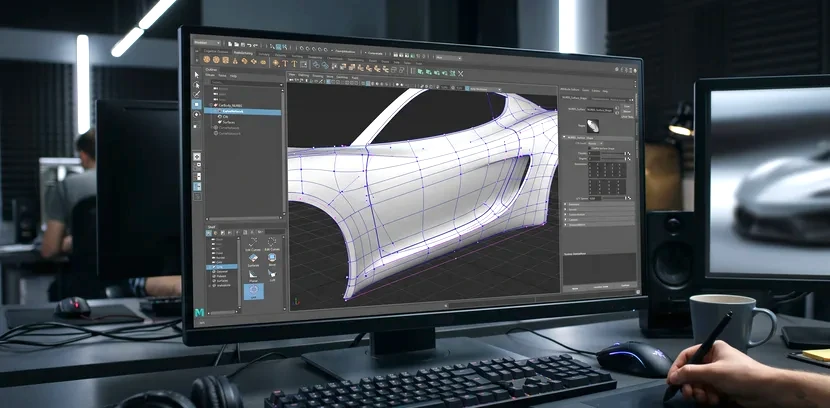Click the first orange sphere shelf icon

206,60
